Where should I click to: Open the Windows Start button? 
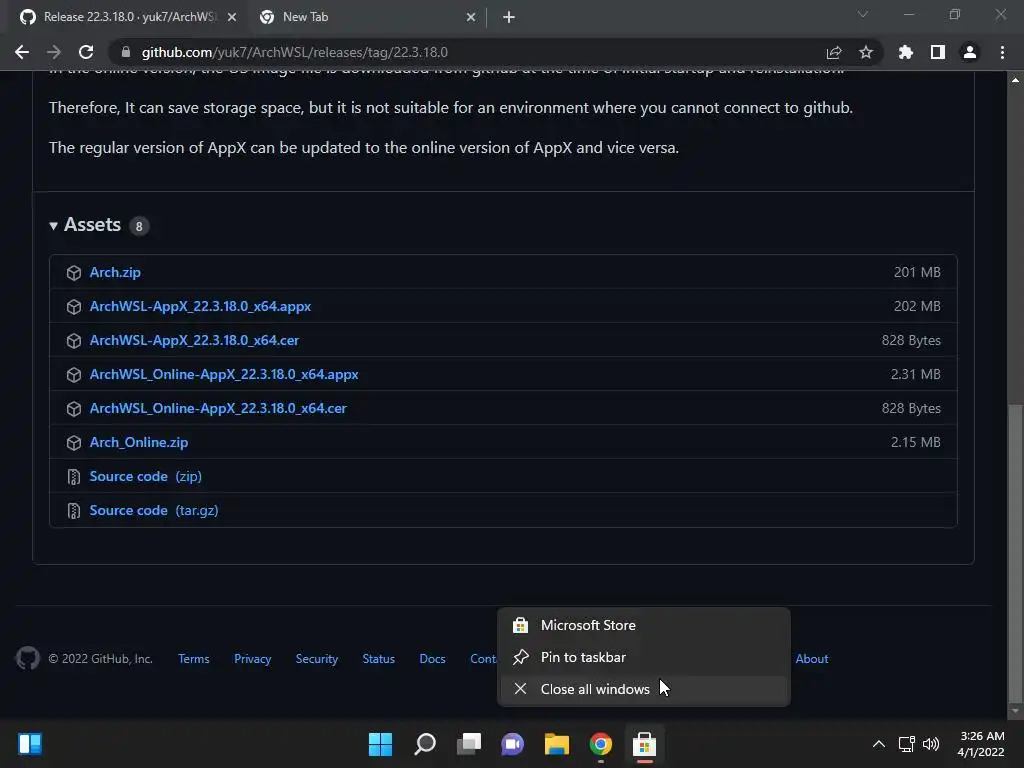coord(381,744)
